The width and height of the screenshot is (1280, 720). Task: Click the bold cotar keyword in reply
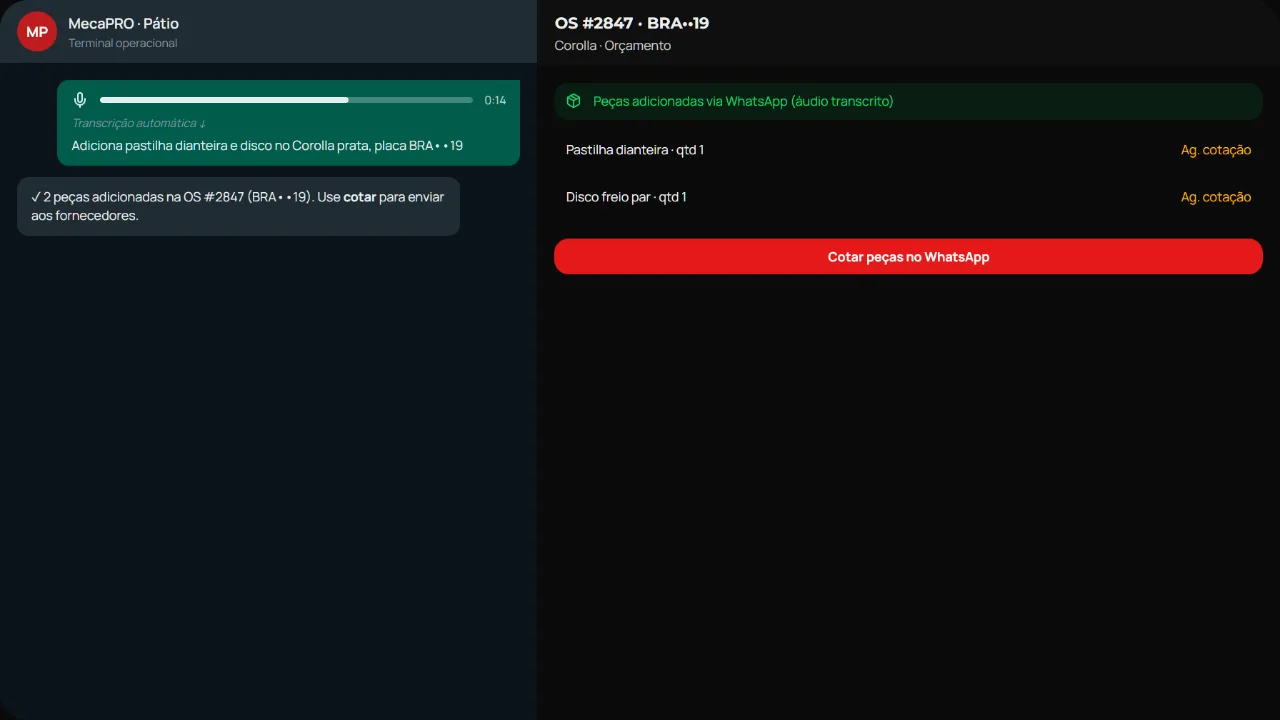pos(360,197)
